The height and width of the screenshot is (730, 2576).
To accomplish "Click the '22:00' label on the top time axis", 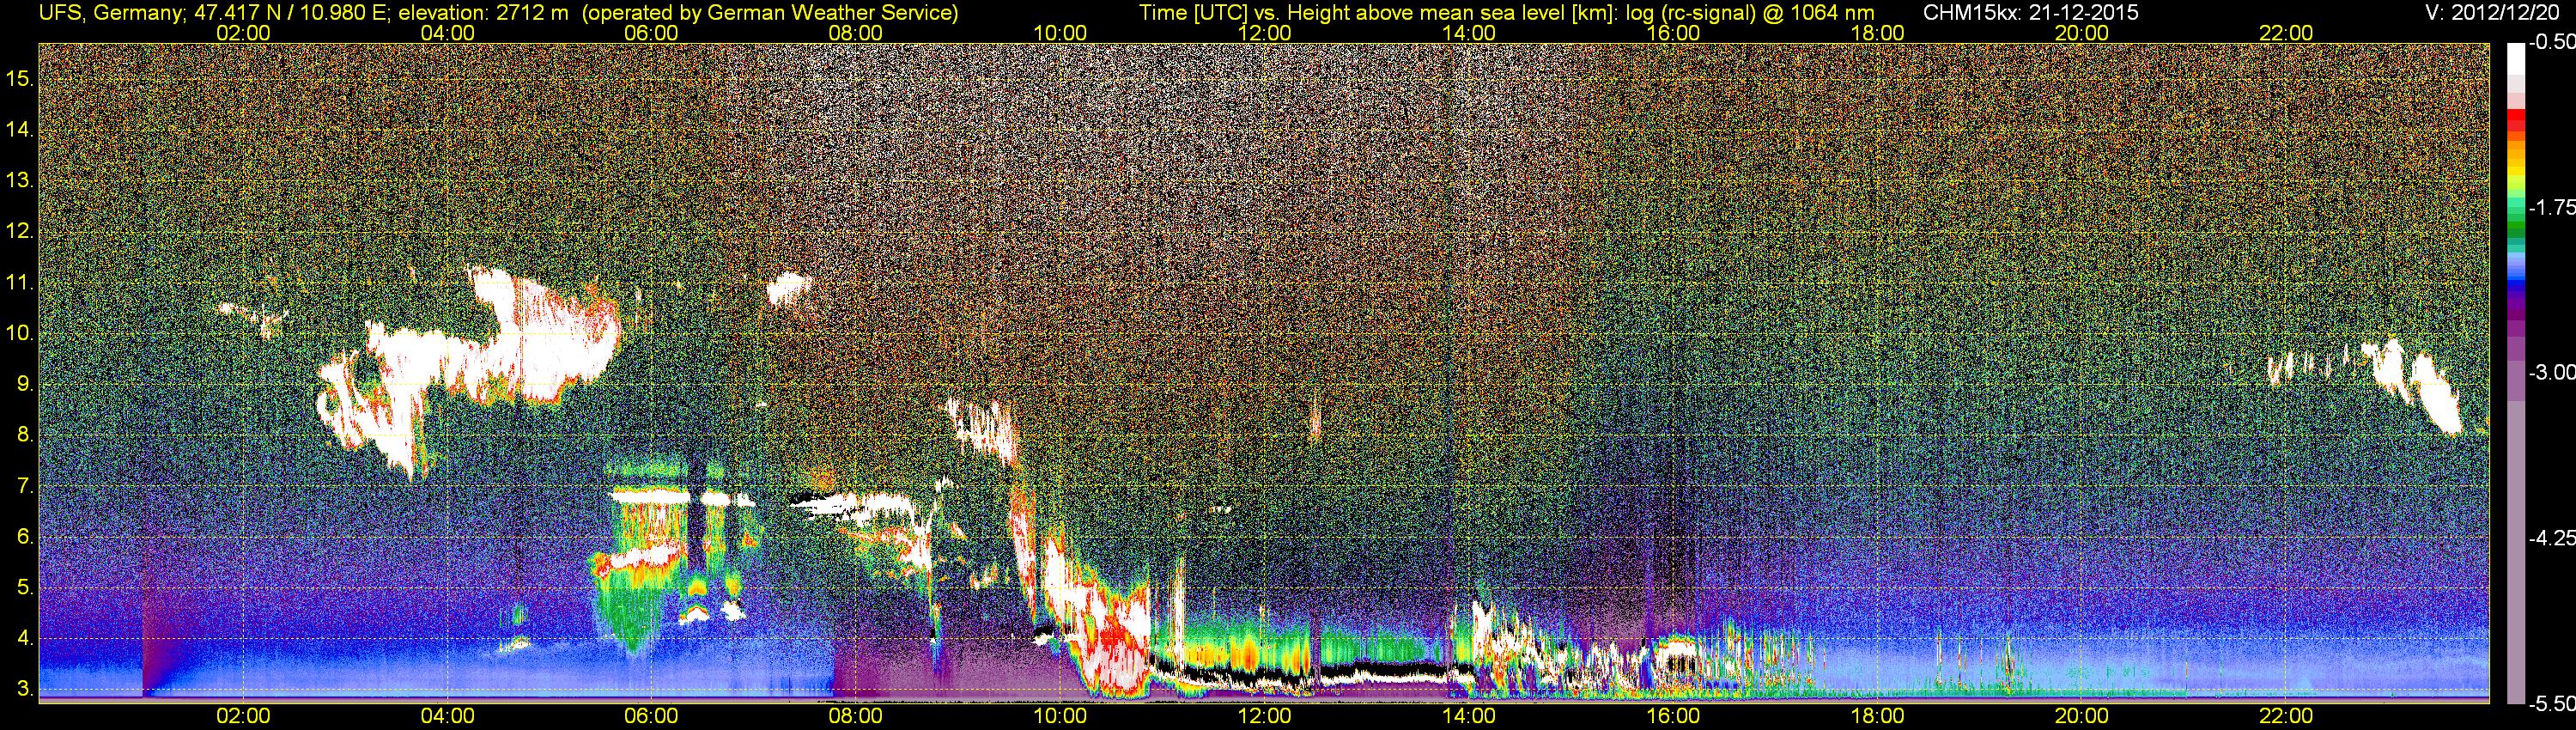I will pyautogui.click(x=2286, y=33).
